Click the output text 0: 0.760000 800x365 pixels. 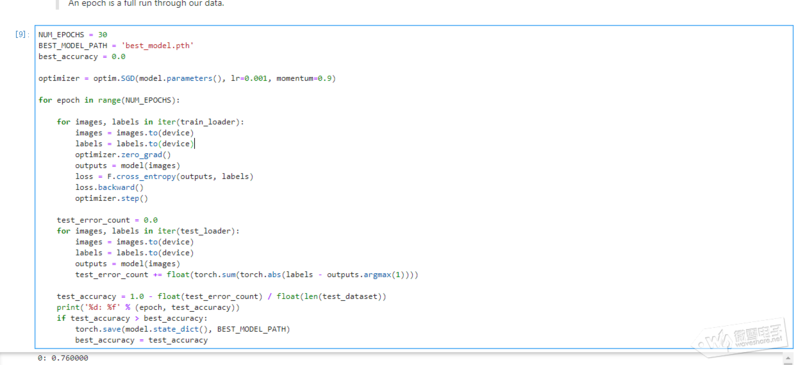[63, 358]
